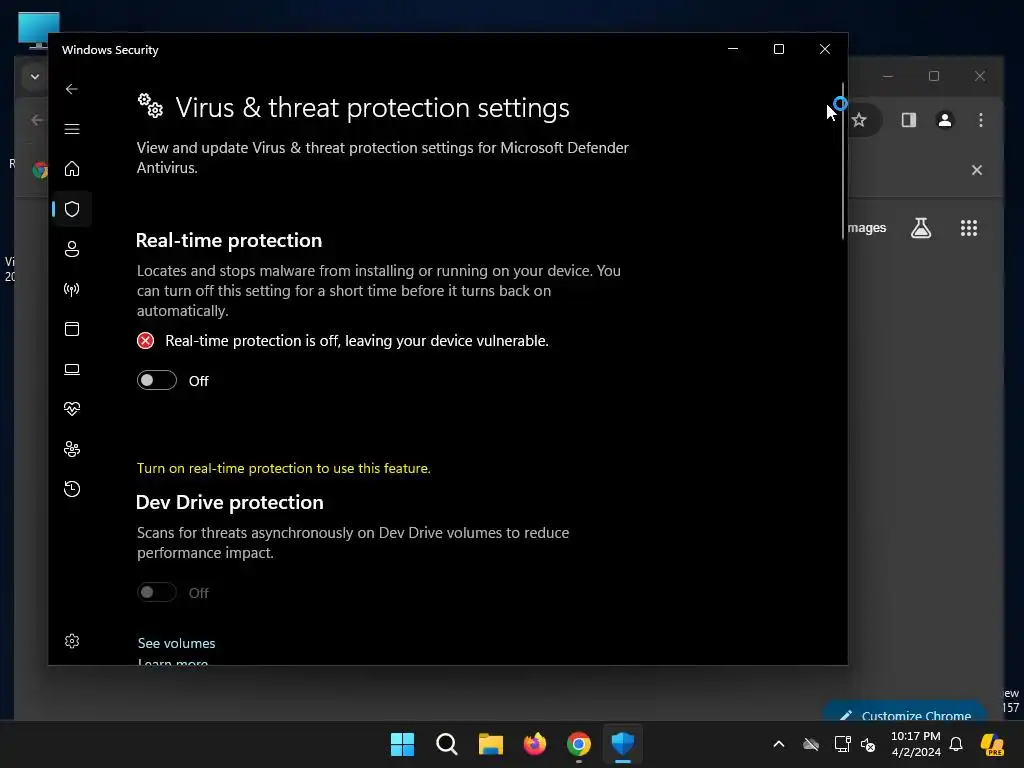
Task: Open App & browser control icon
Action: (x=72, y=328)
